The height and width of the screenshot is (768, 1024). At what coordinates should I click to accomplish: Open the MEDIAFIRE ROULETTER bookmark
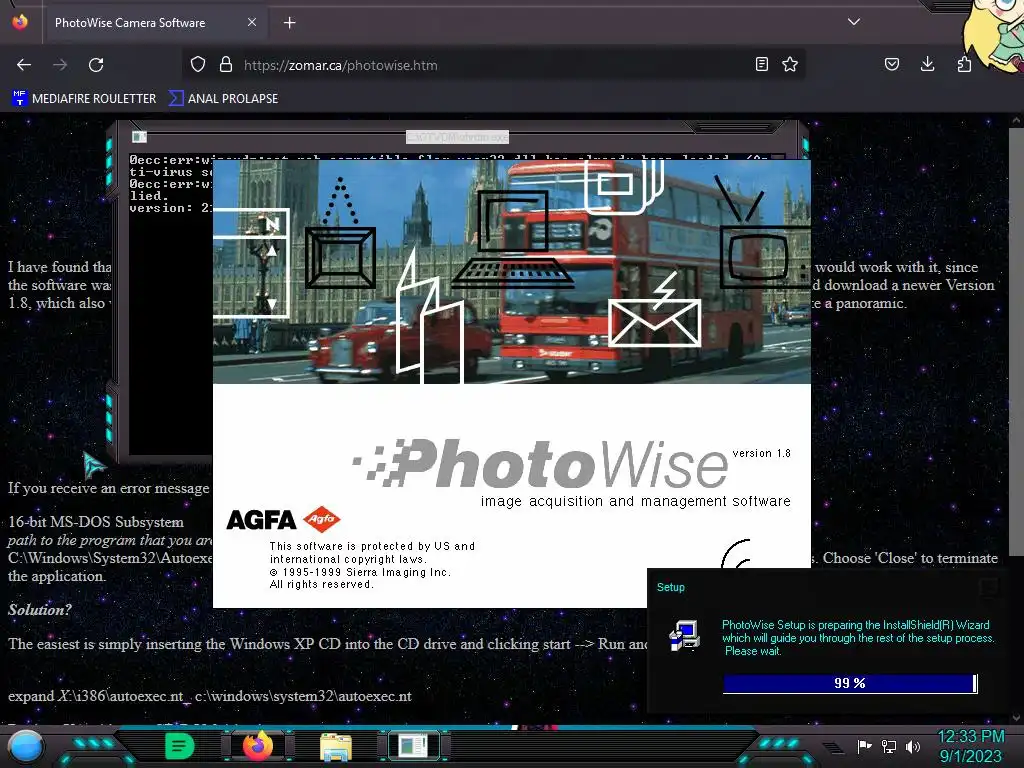click(x=84, y=99)
